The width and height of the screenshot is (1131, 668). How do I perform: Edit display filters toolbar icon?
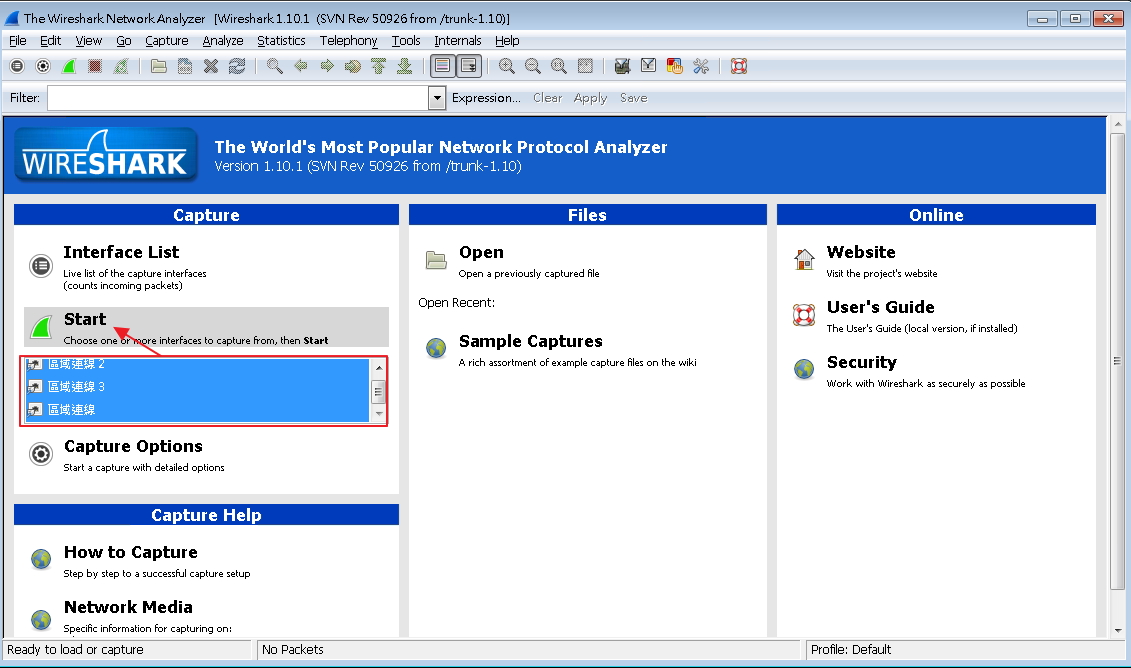tap(648, 66)
